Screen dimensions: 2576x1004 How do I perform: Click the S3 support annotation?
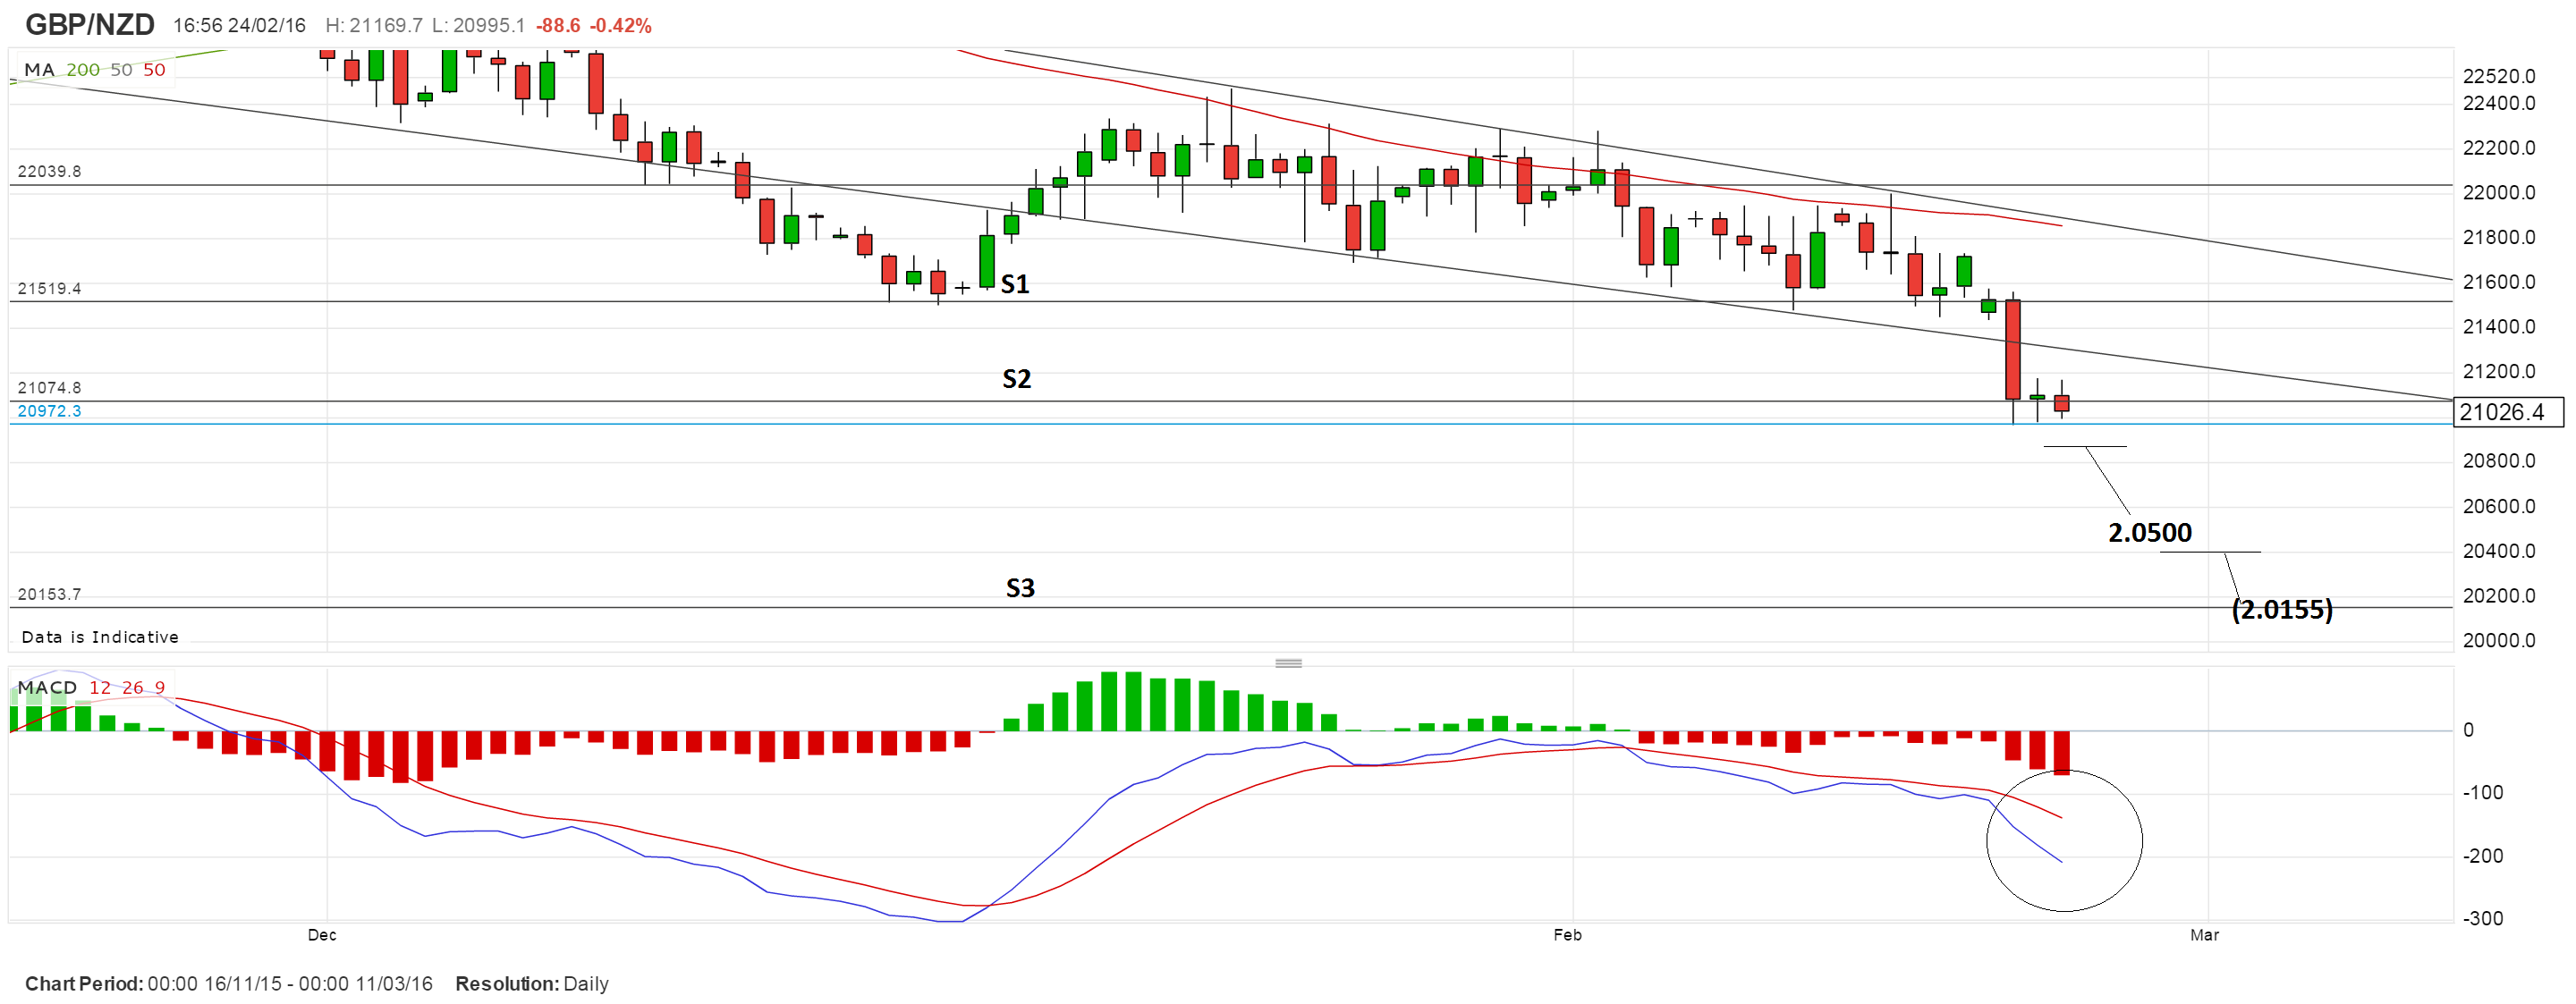1020,588
